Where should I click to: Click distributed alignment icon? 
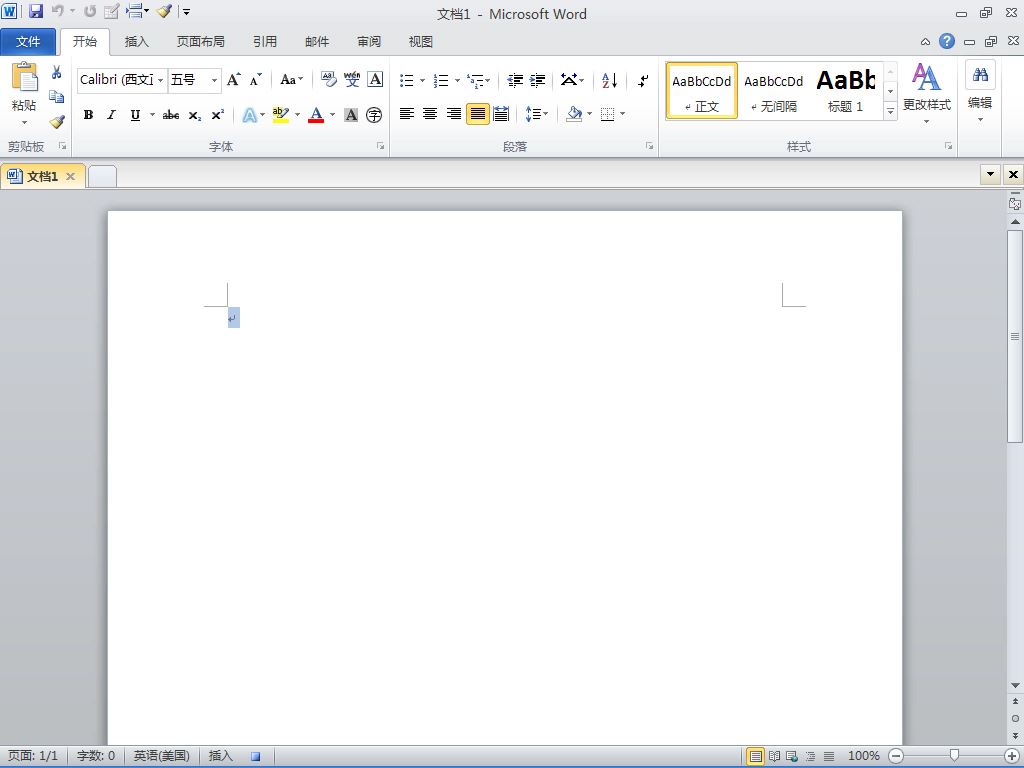(501, 114)
